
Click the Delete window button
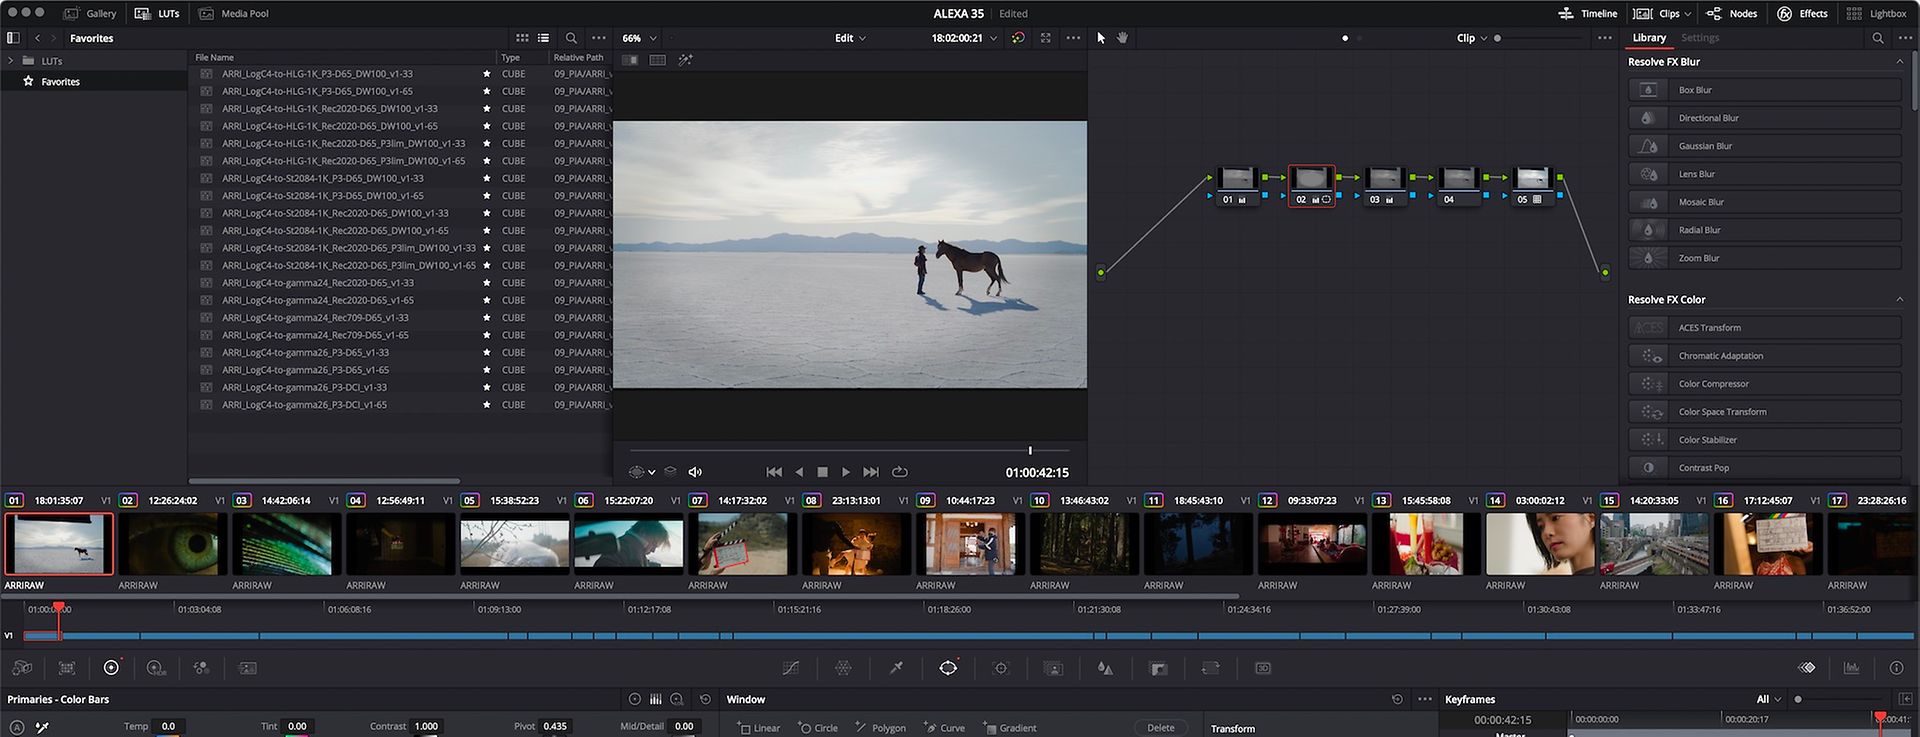coord(1160,728)
